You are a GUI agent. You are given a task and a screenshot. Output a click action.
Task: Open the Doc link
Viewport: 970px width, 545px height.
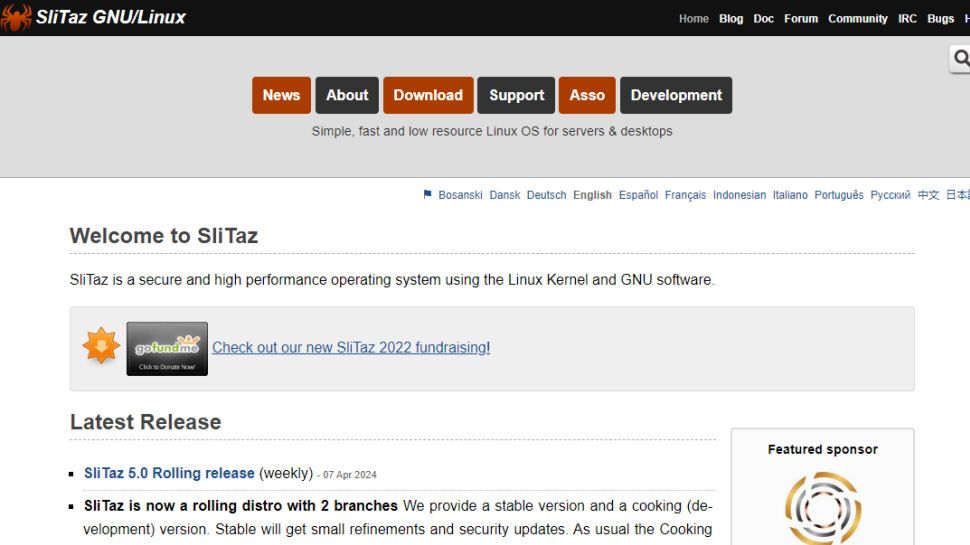763,19
